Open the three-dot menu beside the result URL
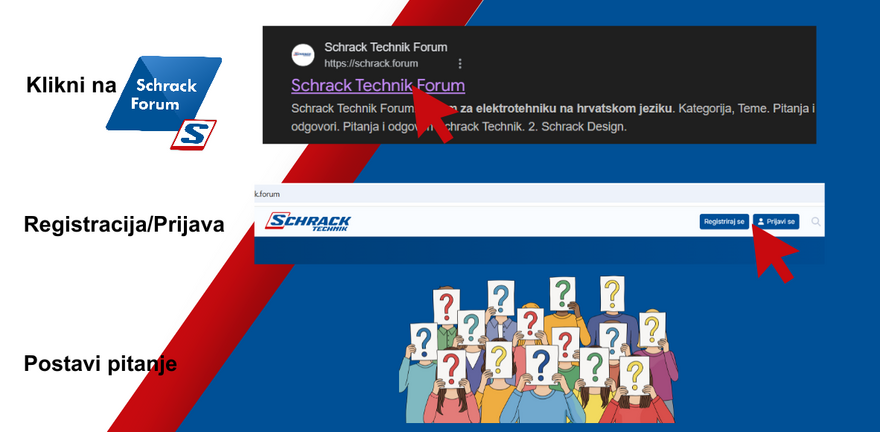880x432 pixels. (460, 63)
